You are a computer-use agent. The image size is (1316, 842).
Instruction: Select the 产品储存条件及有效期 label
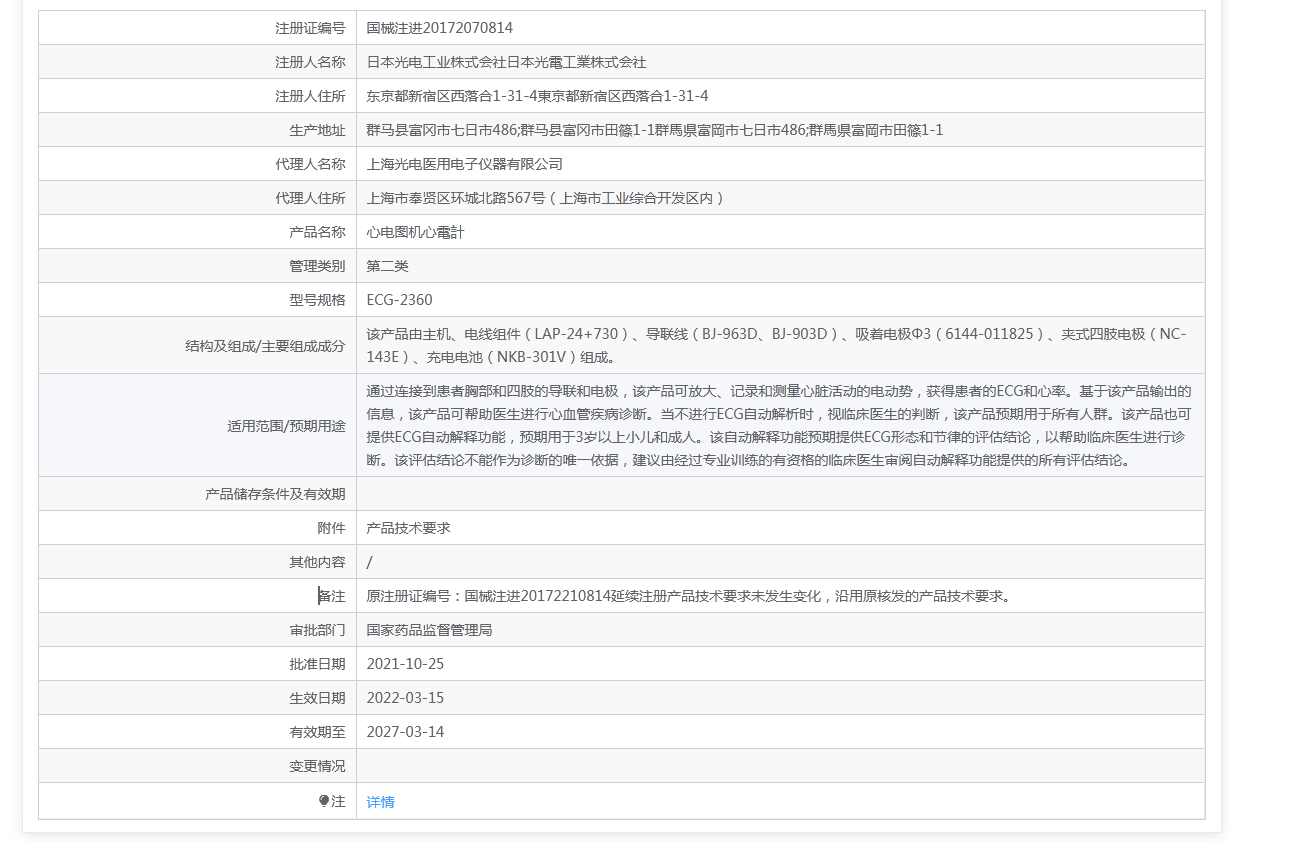click(x=275, y=494)
